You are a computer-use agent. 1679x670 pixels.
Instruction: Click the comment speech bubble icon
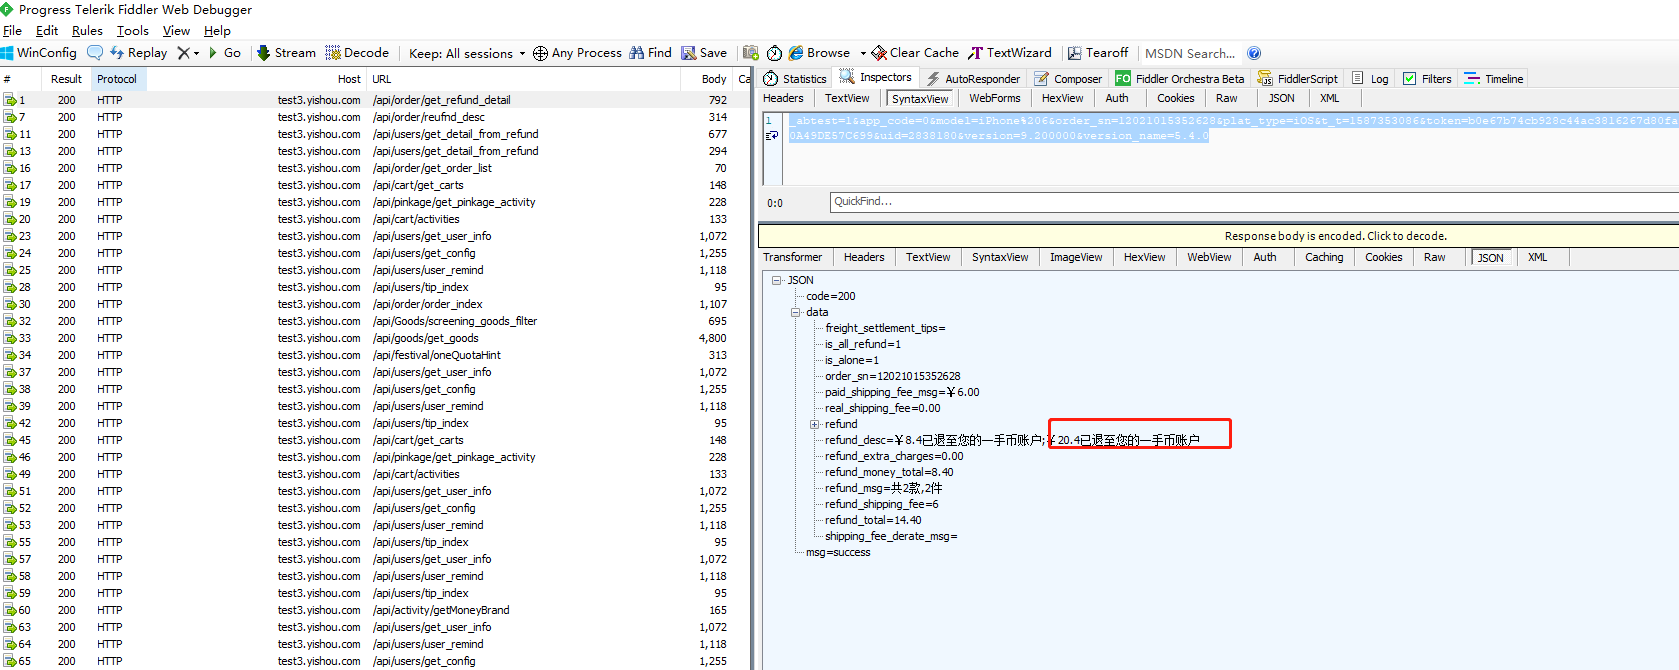tap(95, 53)
